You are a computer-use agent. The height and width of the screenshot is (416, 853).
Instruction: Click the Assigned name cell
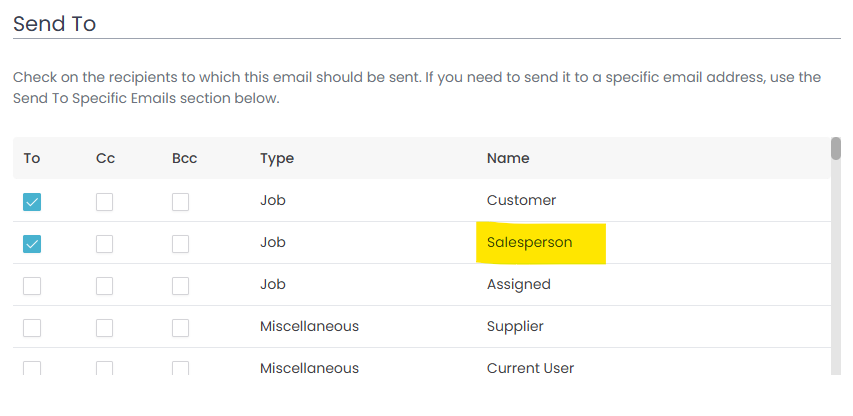tap(518, 284)
